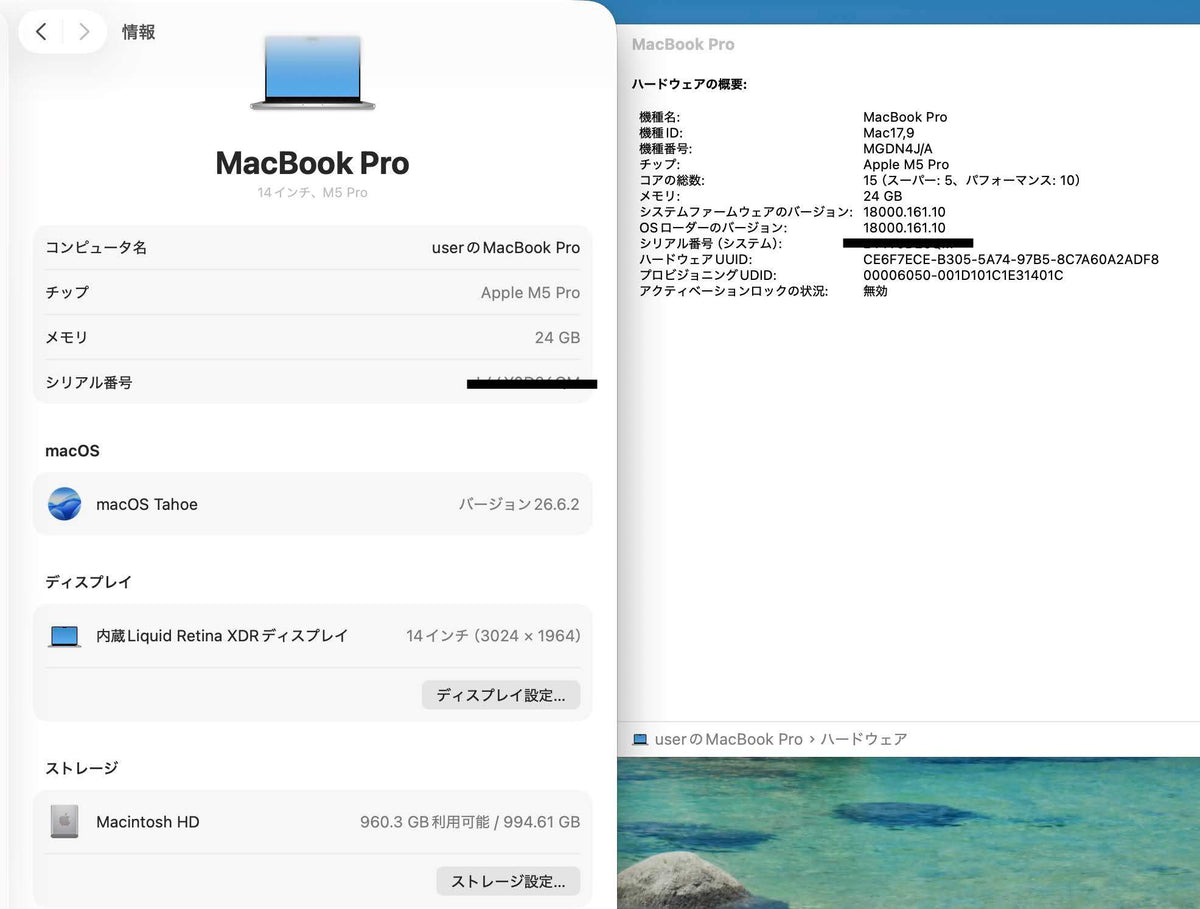
Task: Click コアの総数 value 15 cores text
Action: pyautogui.click(x=972, y=180)
